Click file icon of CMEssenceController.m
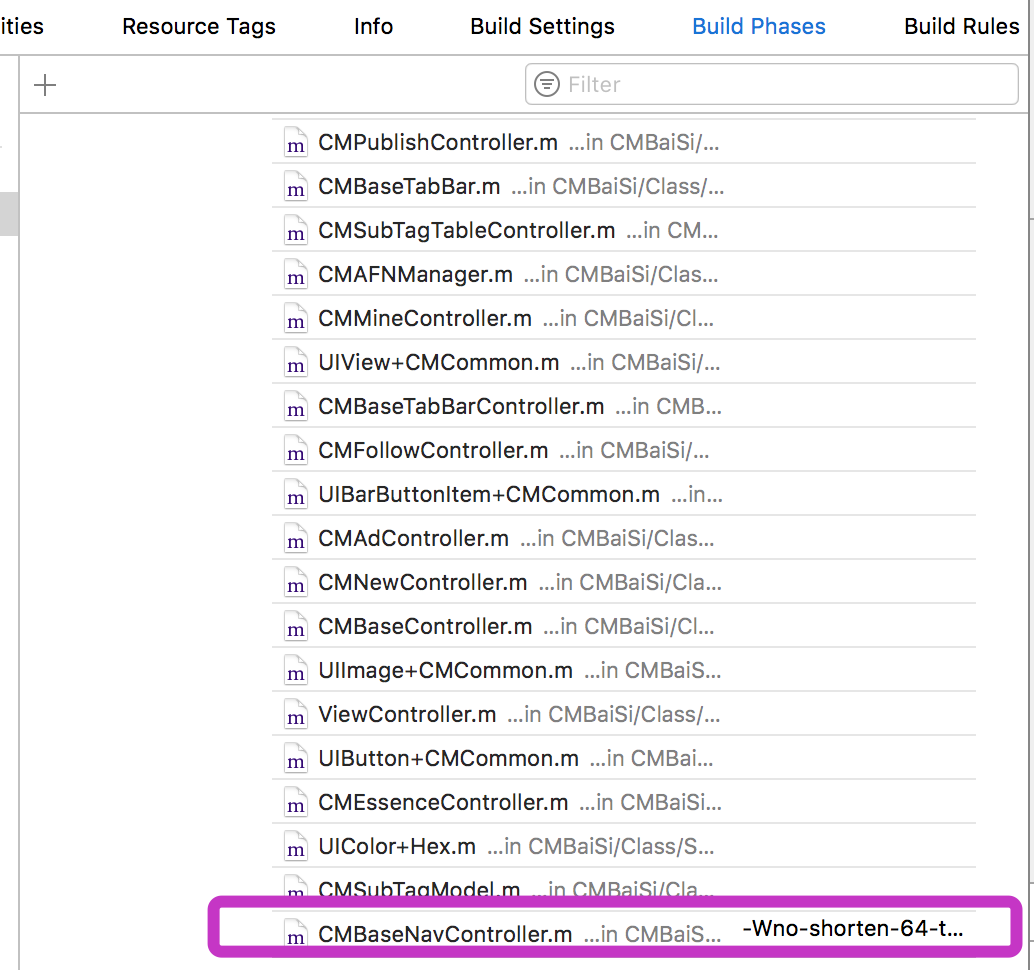Image resolution: width=1034 pixels, height=970 pixels. pyautogui.click(x=295, y=803)
